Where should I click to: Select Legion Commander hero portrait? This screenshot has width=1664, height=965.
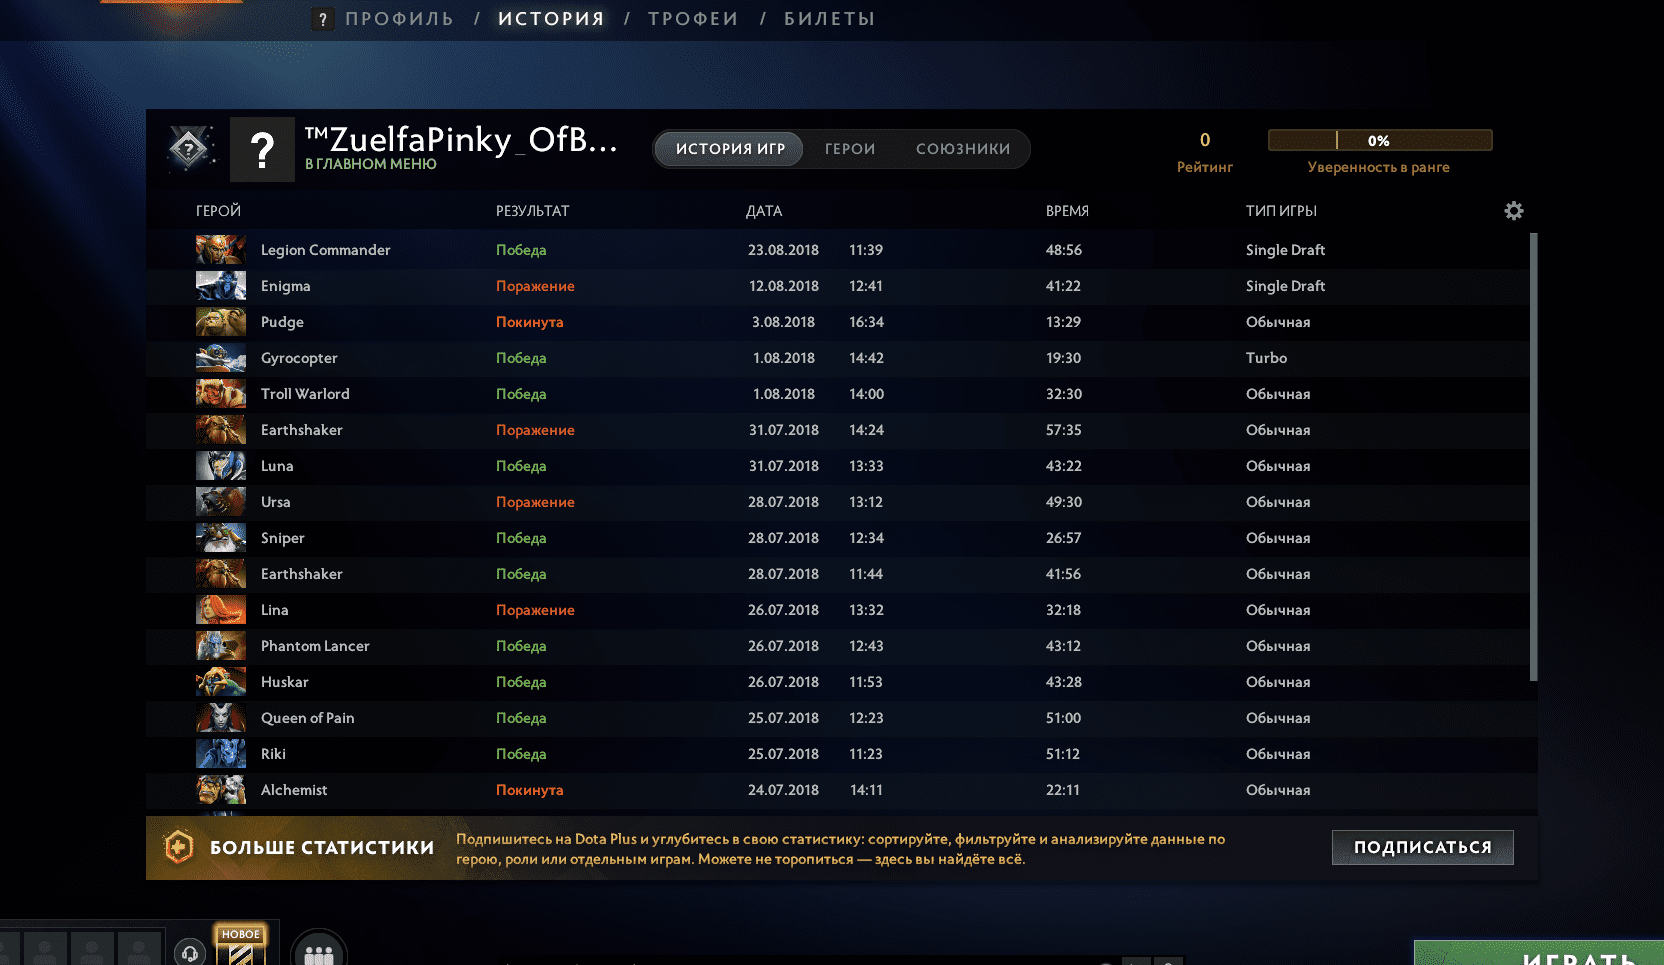click(x=220, y=250)
